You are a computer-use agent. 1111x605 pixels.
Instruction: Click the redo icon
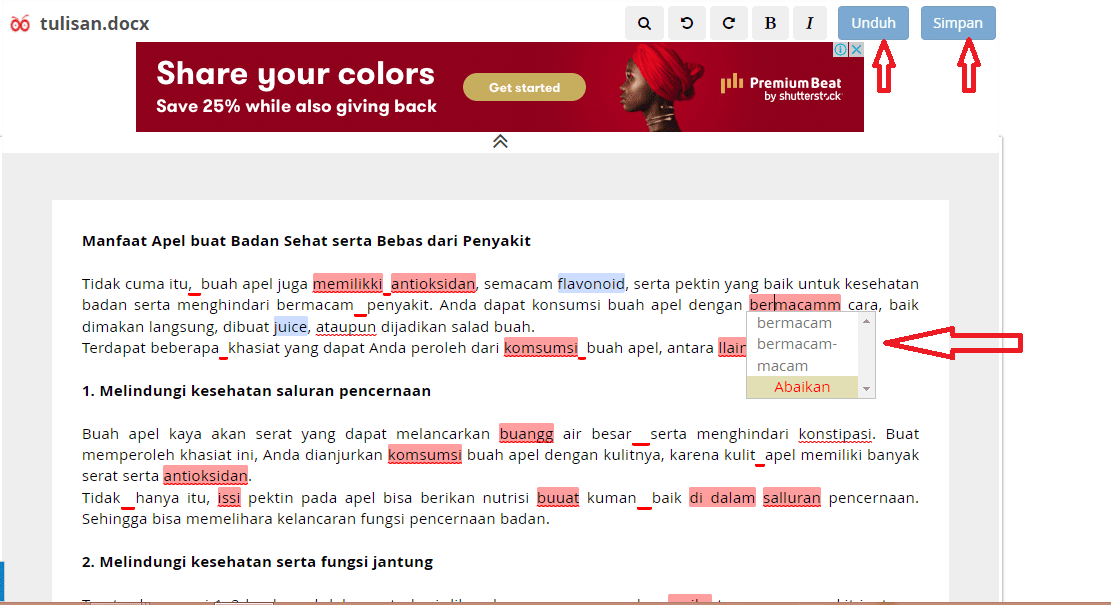728,22
